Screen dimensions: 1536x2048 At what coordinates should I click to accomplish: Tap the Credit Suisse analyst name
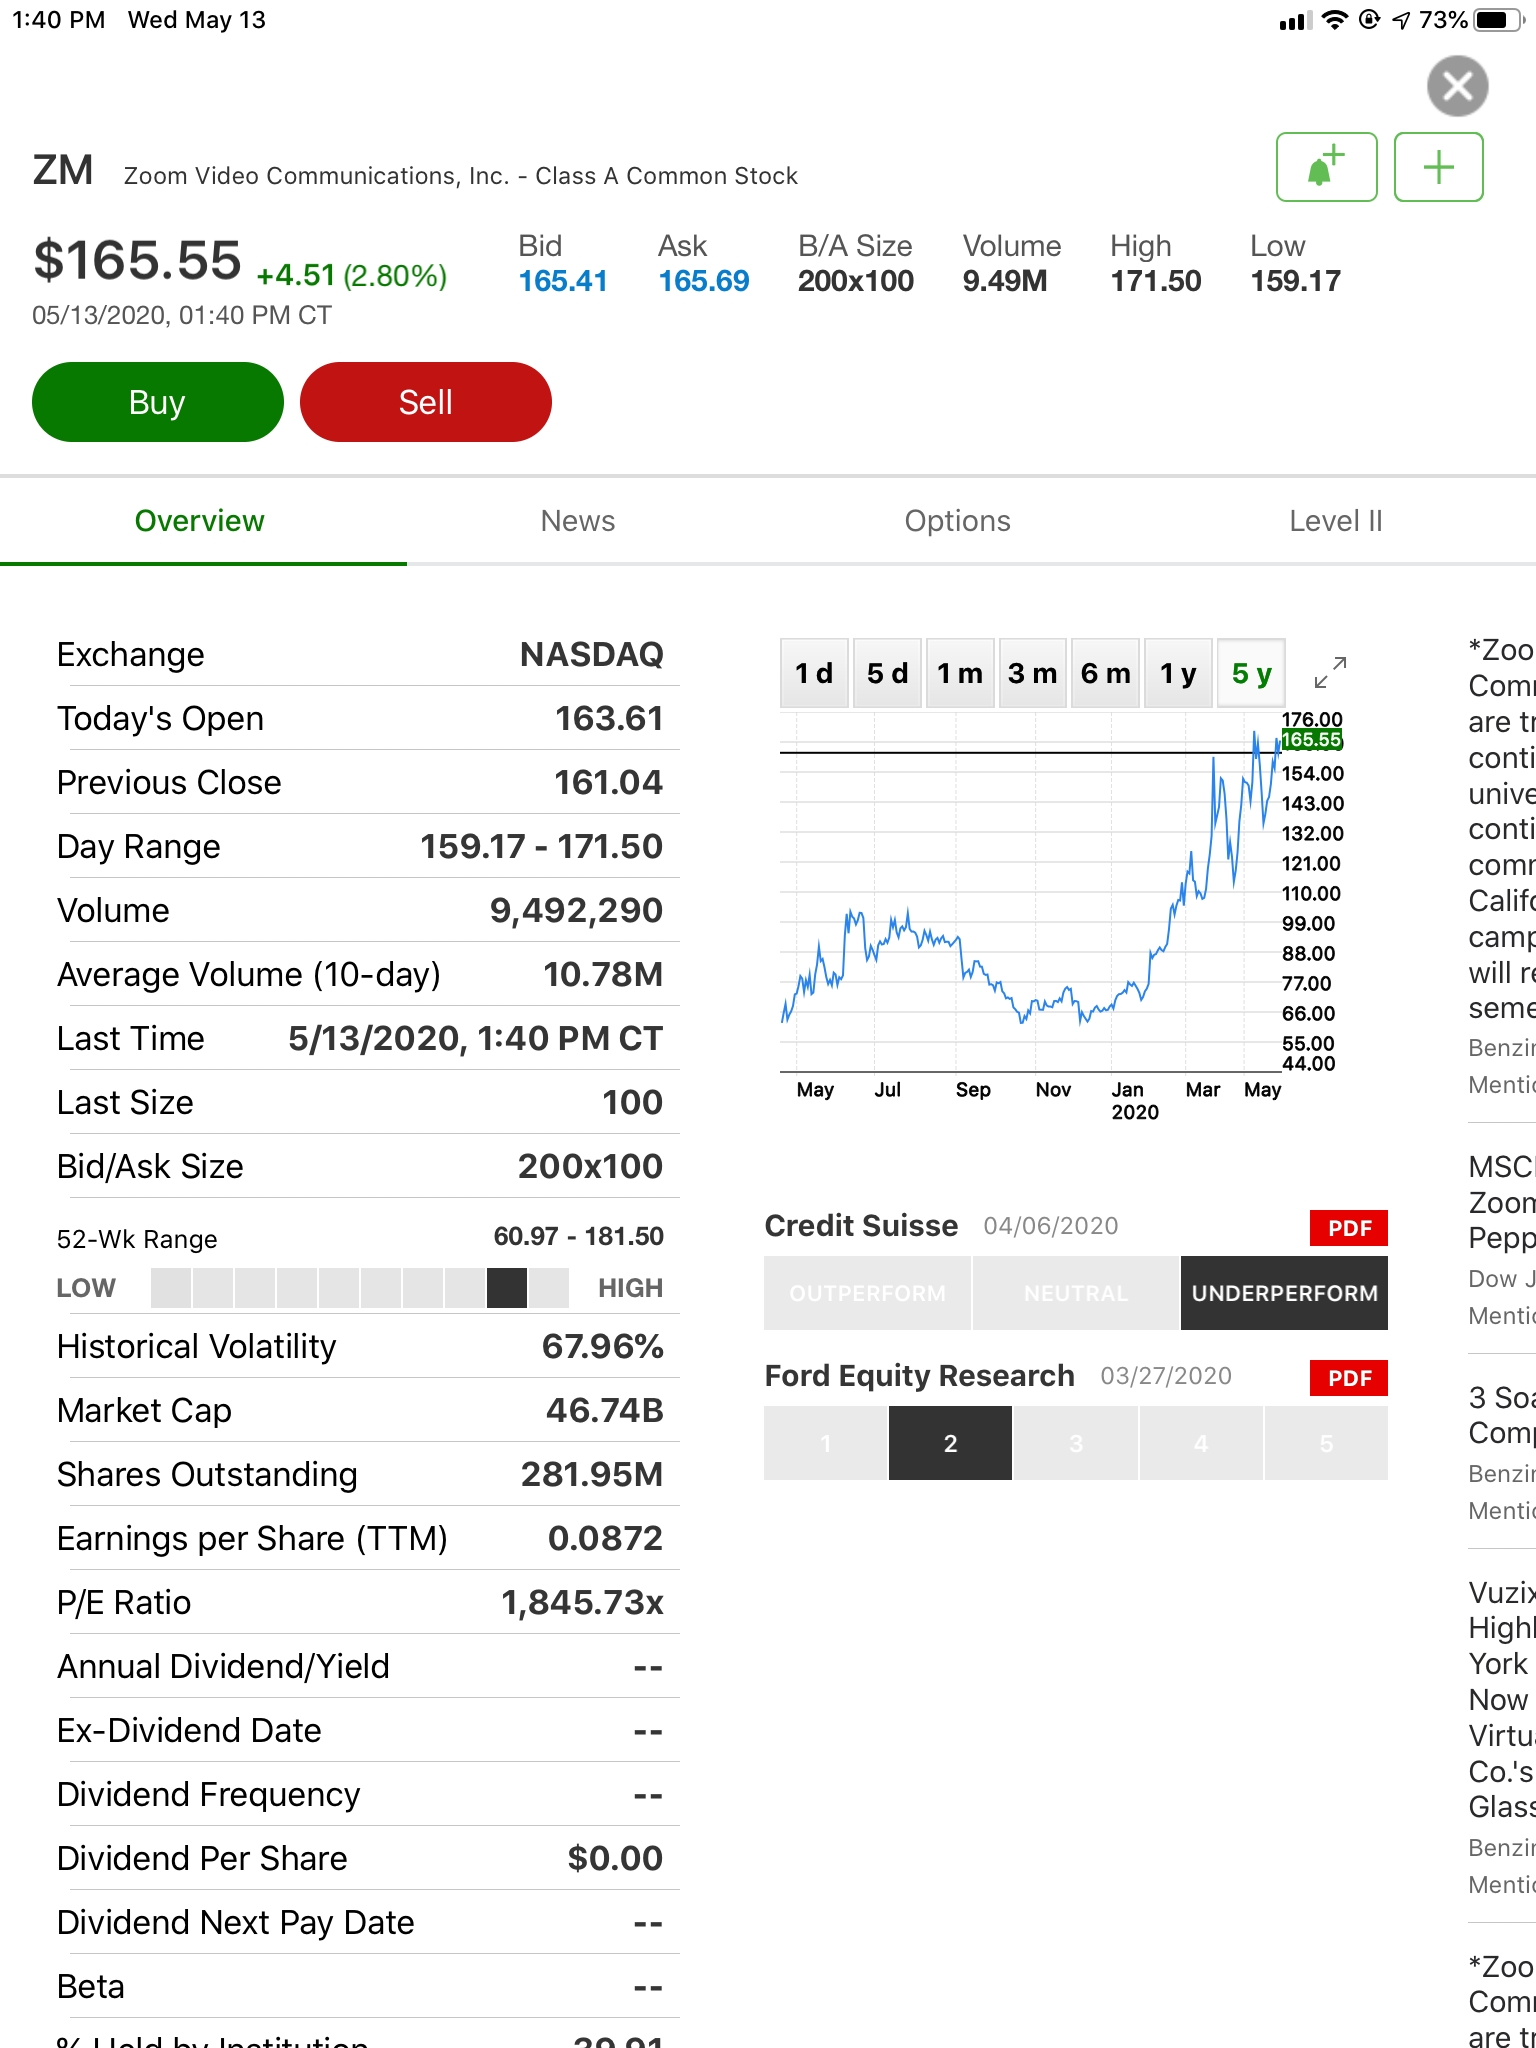point(861,1226)
